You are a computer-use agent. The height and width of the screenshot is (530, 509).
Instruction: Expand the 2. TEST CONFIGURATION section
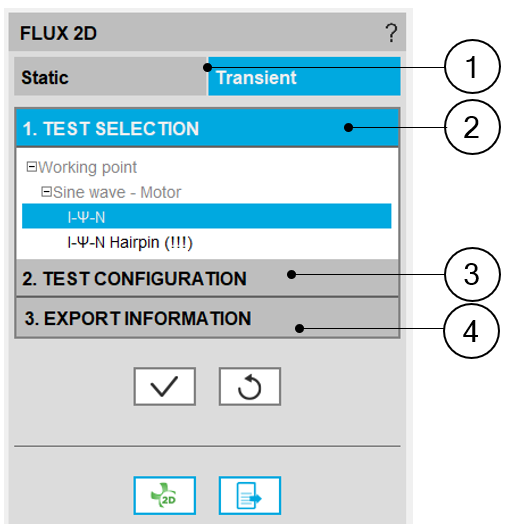pyautogui.click(x=207, y=278)
